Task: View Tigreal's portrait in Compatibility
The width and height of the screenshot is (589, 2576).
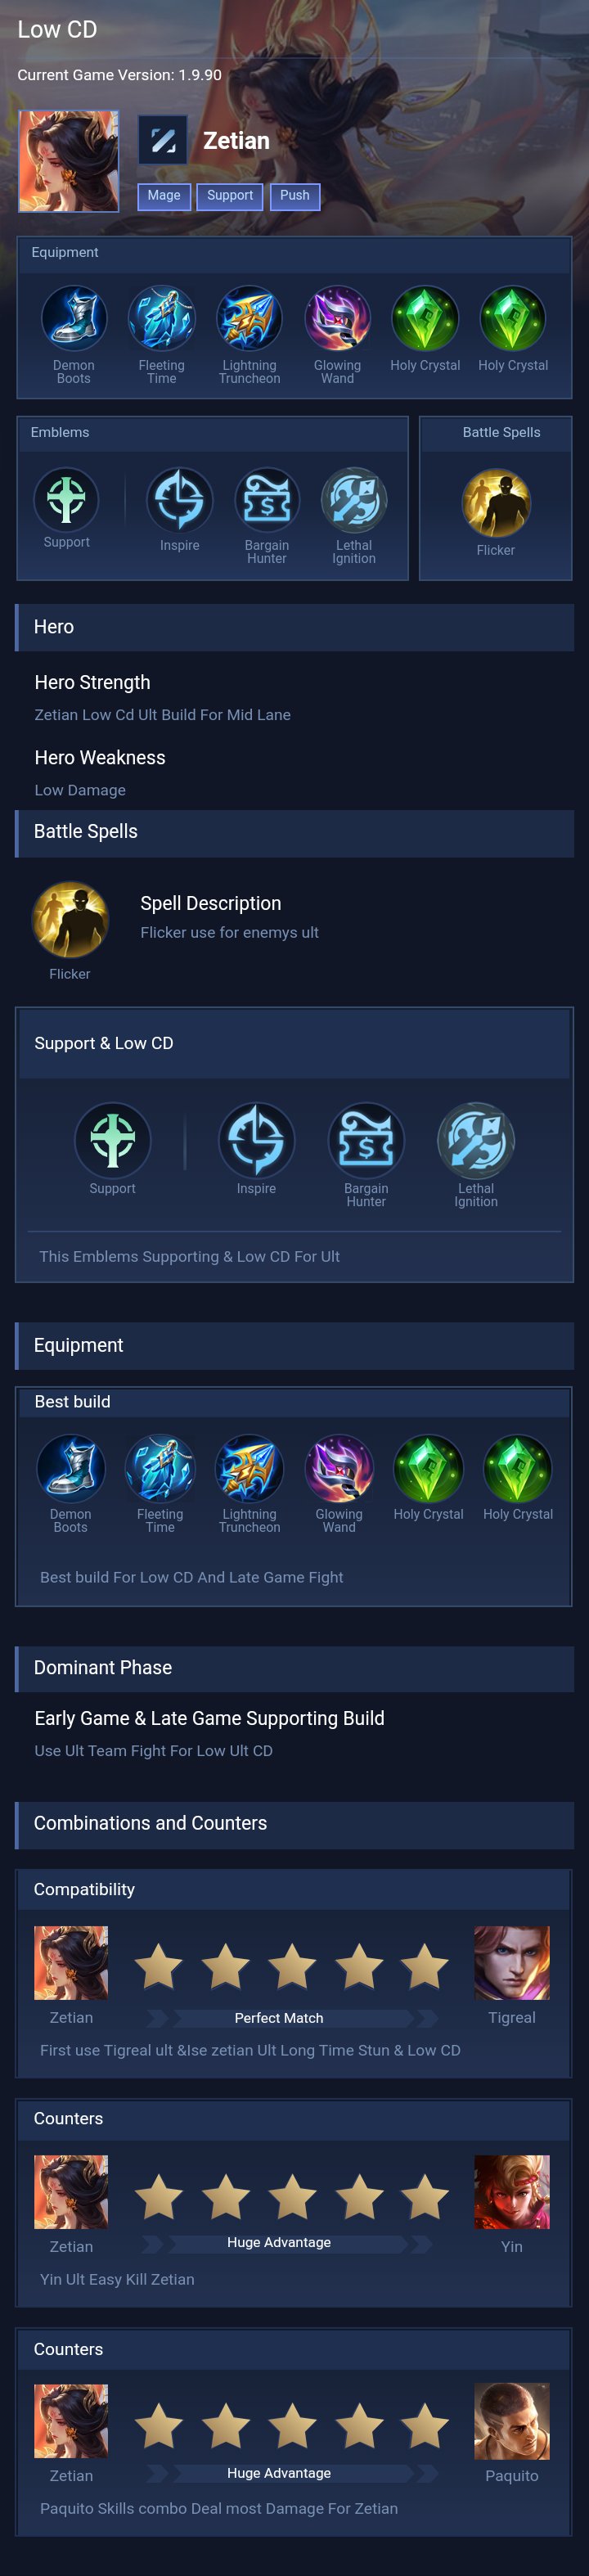Action: point(512,1963)
